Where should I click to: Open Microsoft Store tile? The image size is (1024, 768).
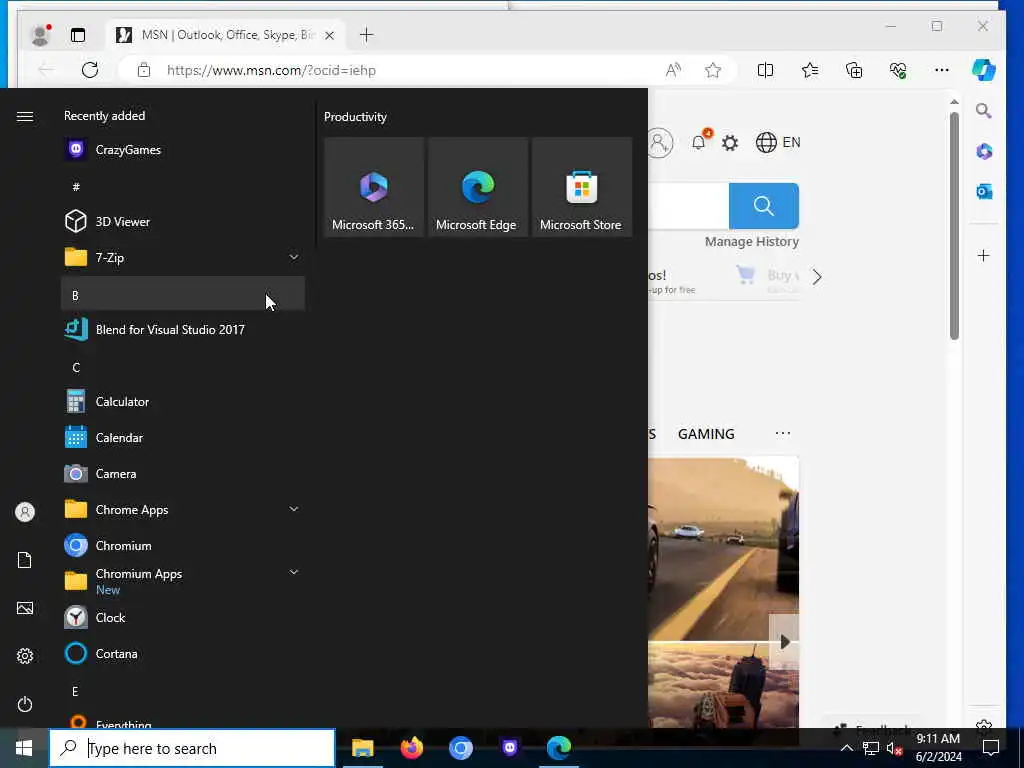click(x=581, y=187)
